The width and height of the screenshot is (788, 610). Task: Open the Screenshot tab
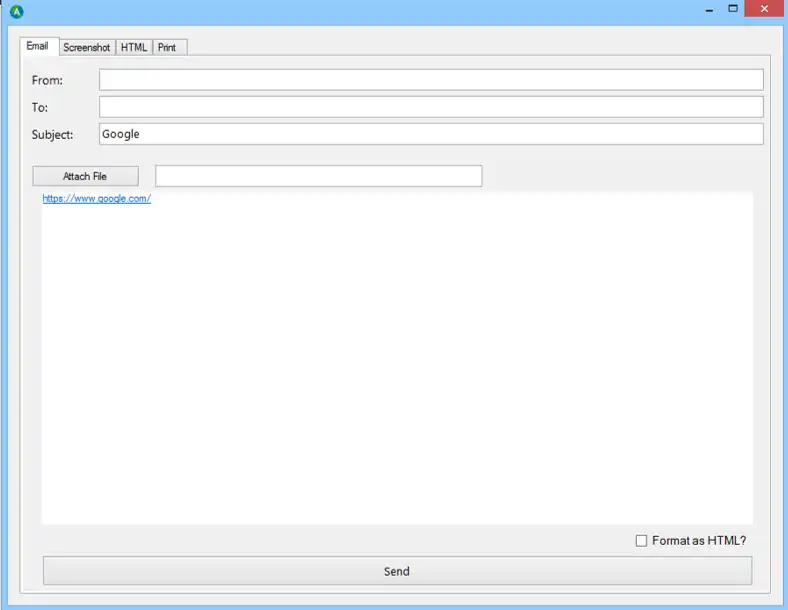click(x=87, y=47)
